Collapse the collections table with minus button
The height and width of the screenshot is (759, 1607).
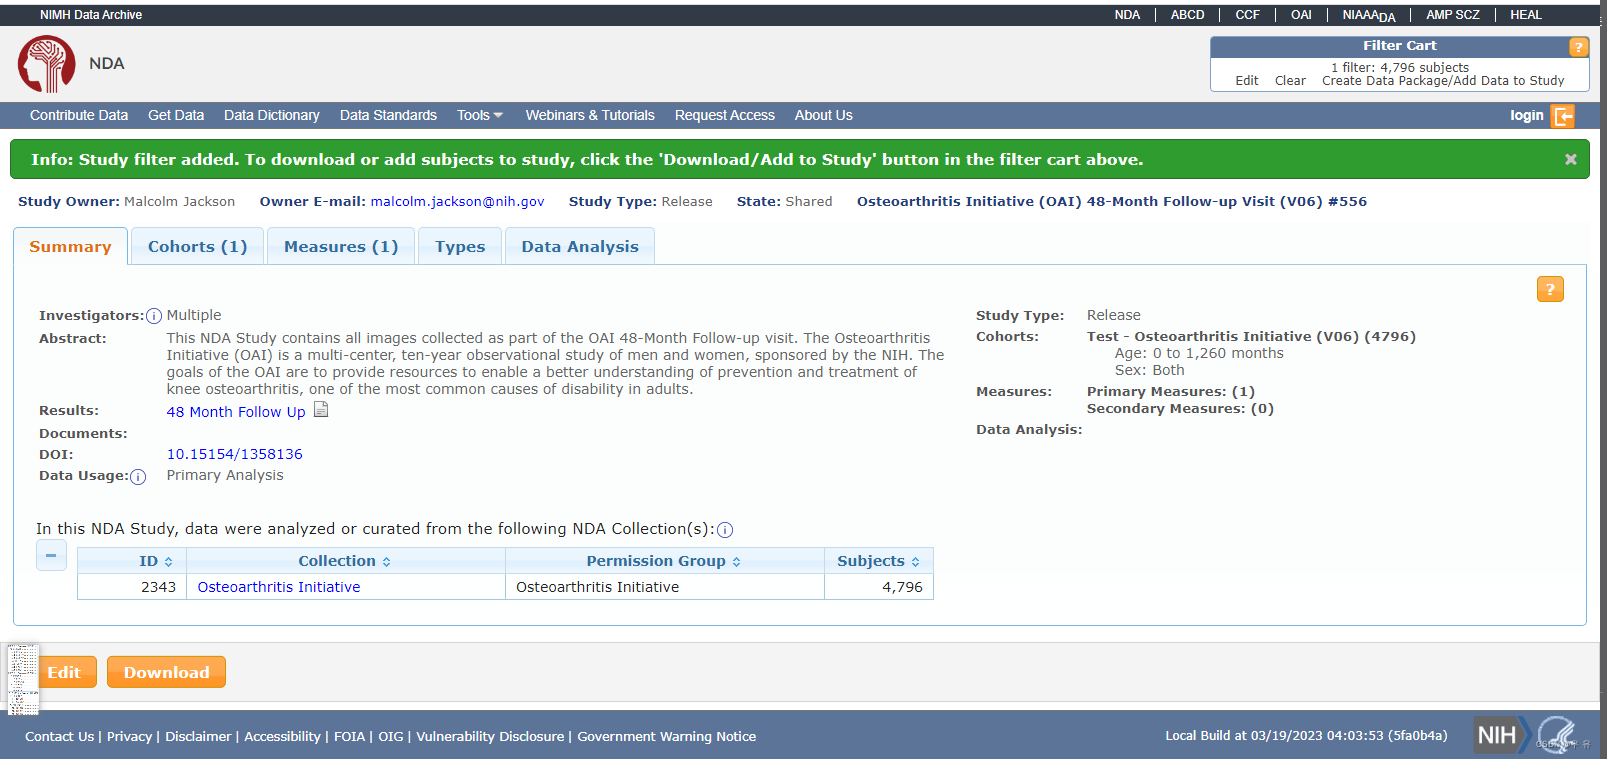coord(51,555)
